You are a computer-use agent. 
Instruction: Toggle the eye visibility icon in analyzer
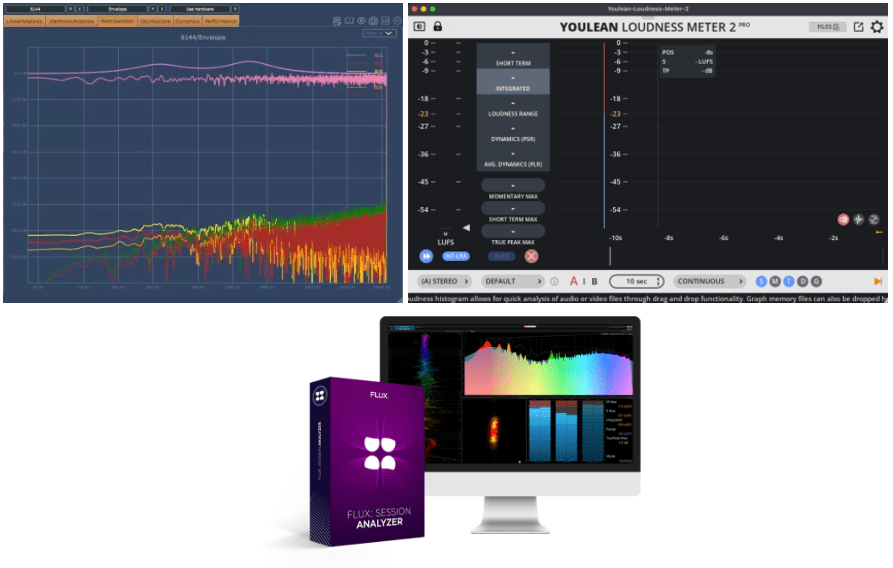tap(361, 21)
